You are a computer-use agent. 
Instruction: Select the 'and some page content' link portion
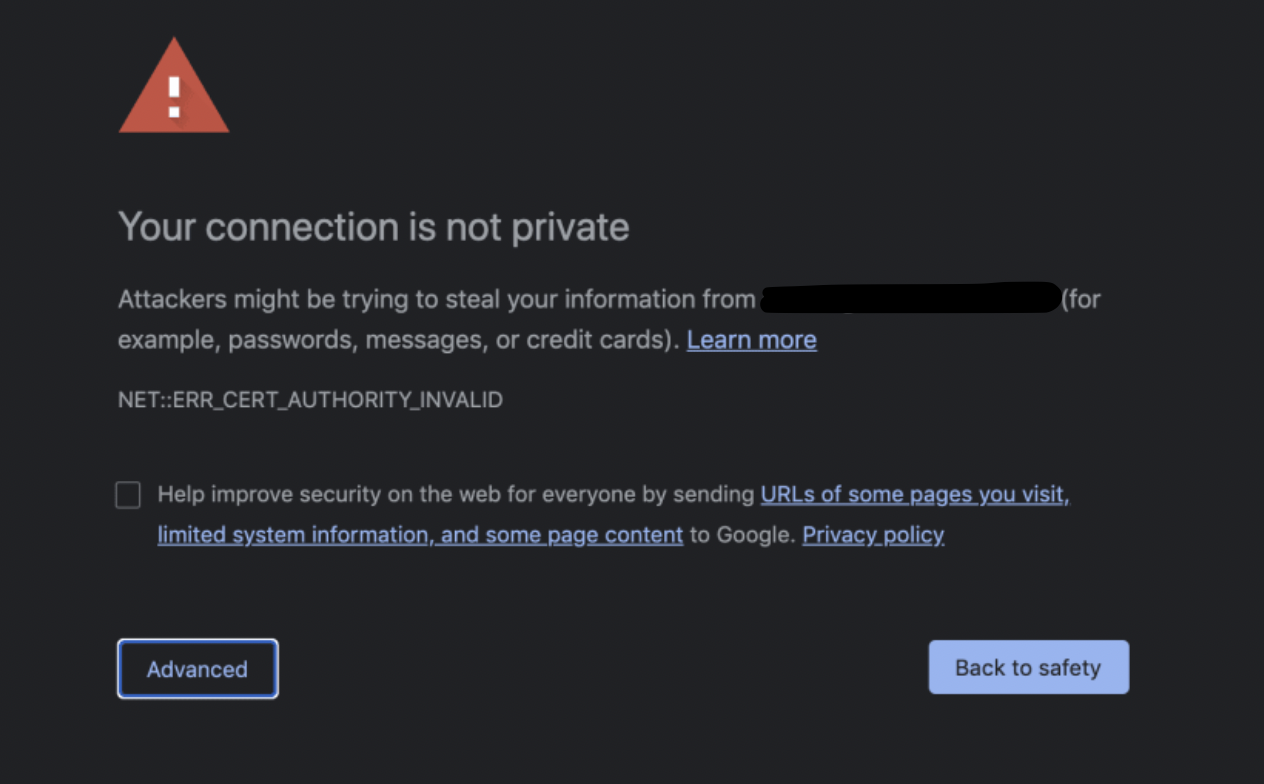click(562, 535)
